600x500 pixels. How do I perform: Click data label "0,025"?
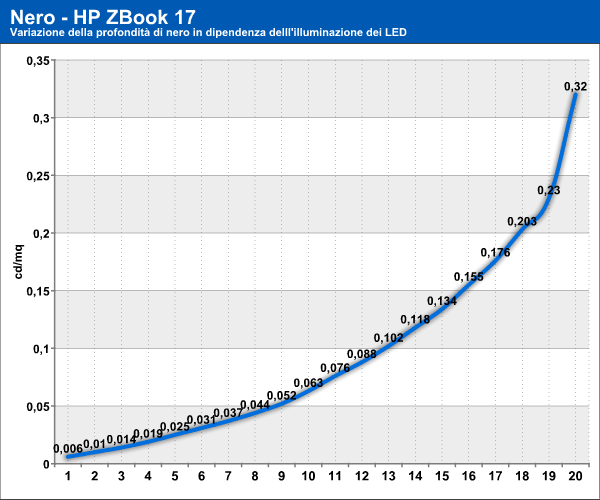point(175,427)
